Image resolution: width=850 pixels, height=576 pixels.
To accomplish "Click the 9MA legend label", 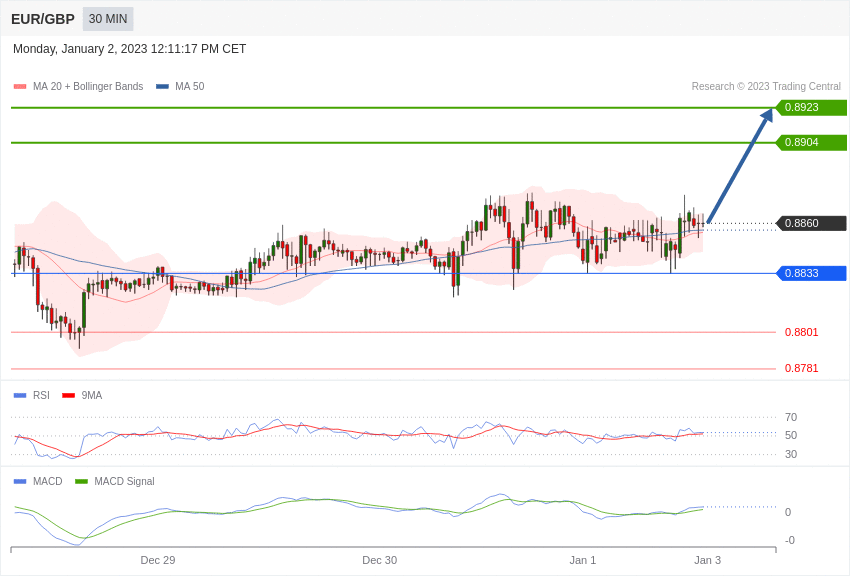I will tap(92, 396).
